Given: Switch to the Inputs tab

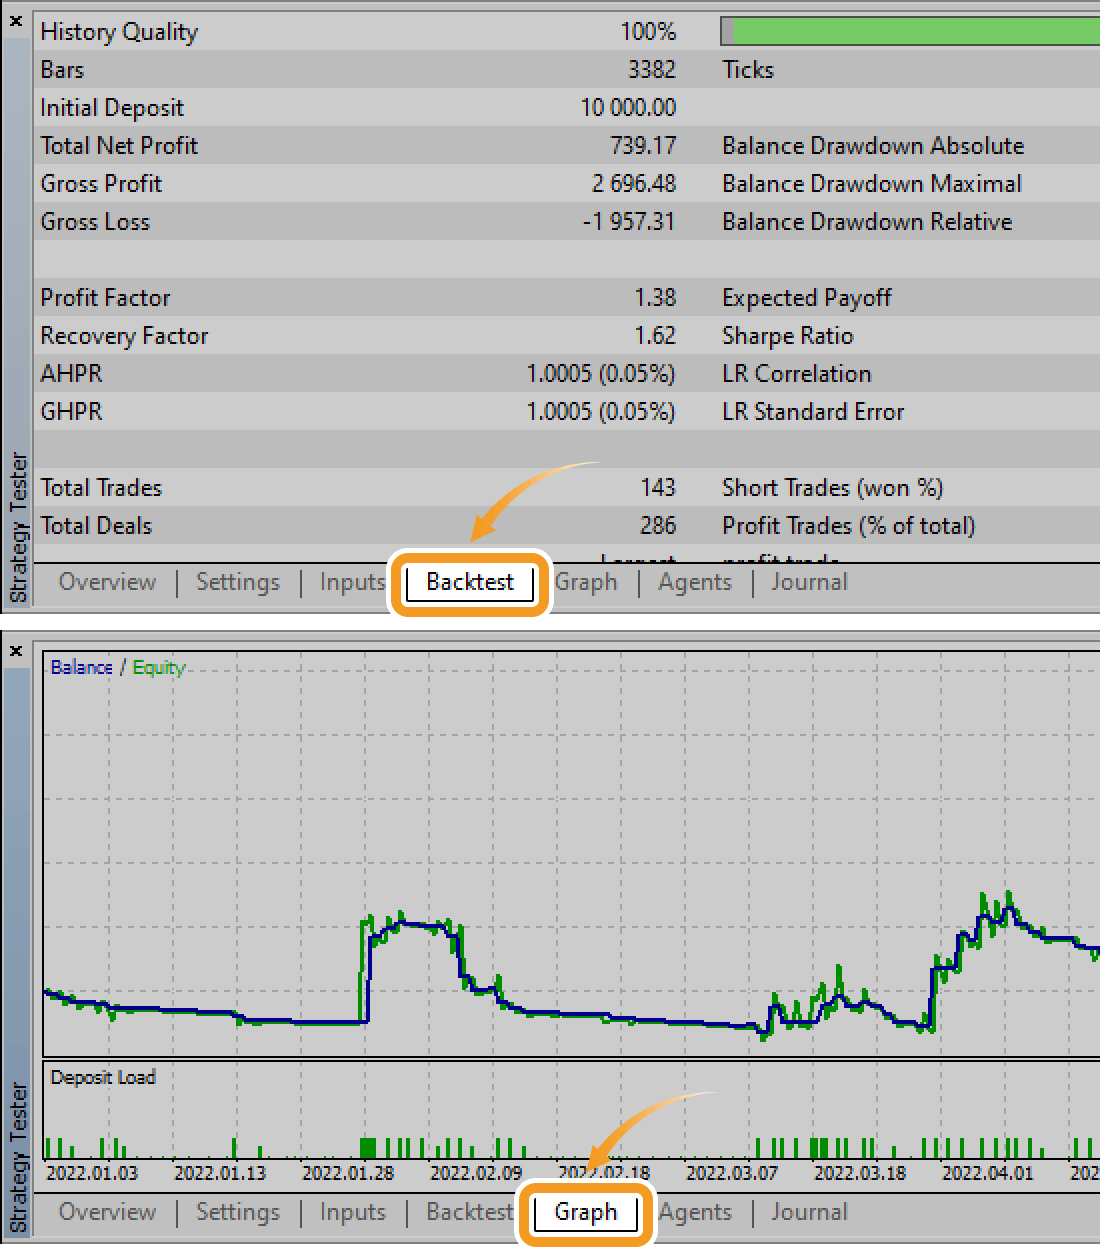Looking at the screenshot, I should [352, 582].
